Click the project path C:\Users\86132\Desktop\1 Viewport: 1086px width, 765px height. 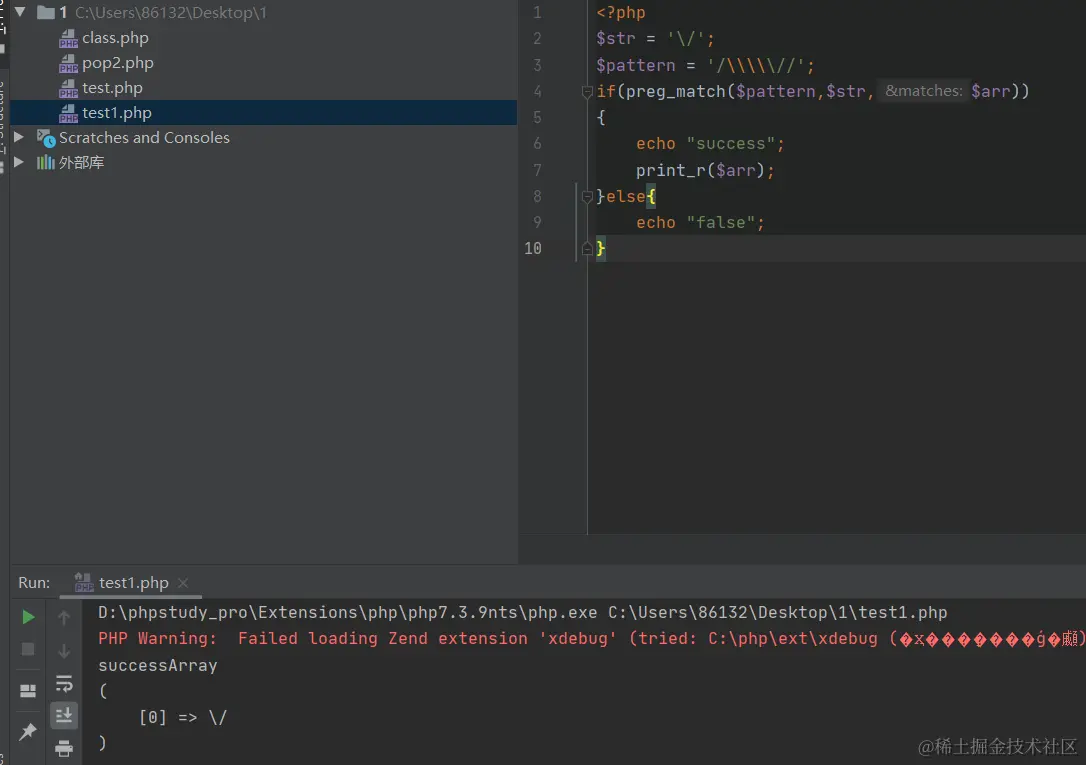[x=170, y=12]
